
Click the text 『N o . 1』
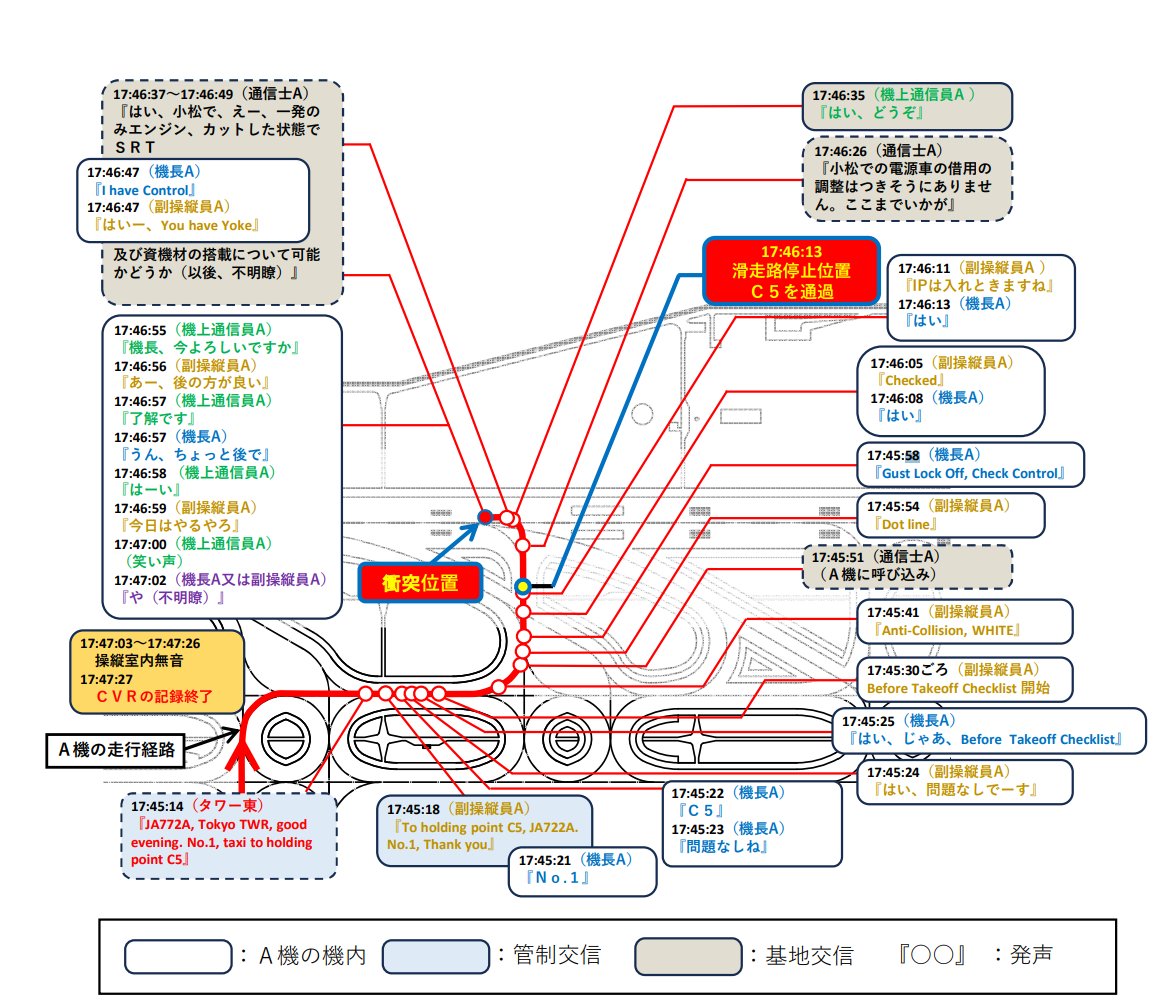point(558,877)
